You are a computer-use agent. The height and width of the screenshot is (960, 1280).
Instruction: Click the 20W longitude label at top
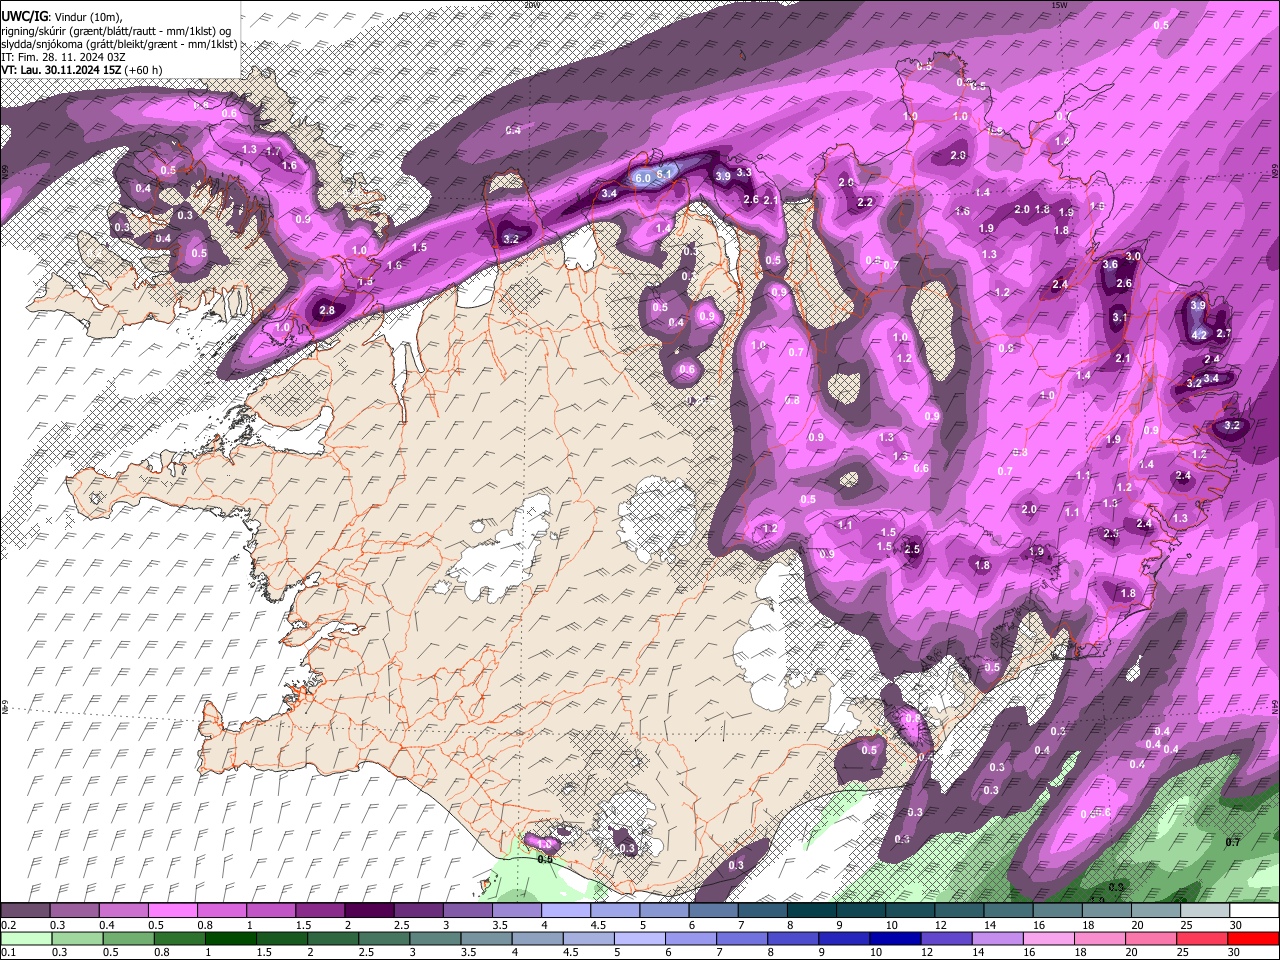(531, 5)
